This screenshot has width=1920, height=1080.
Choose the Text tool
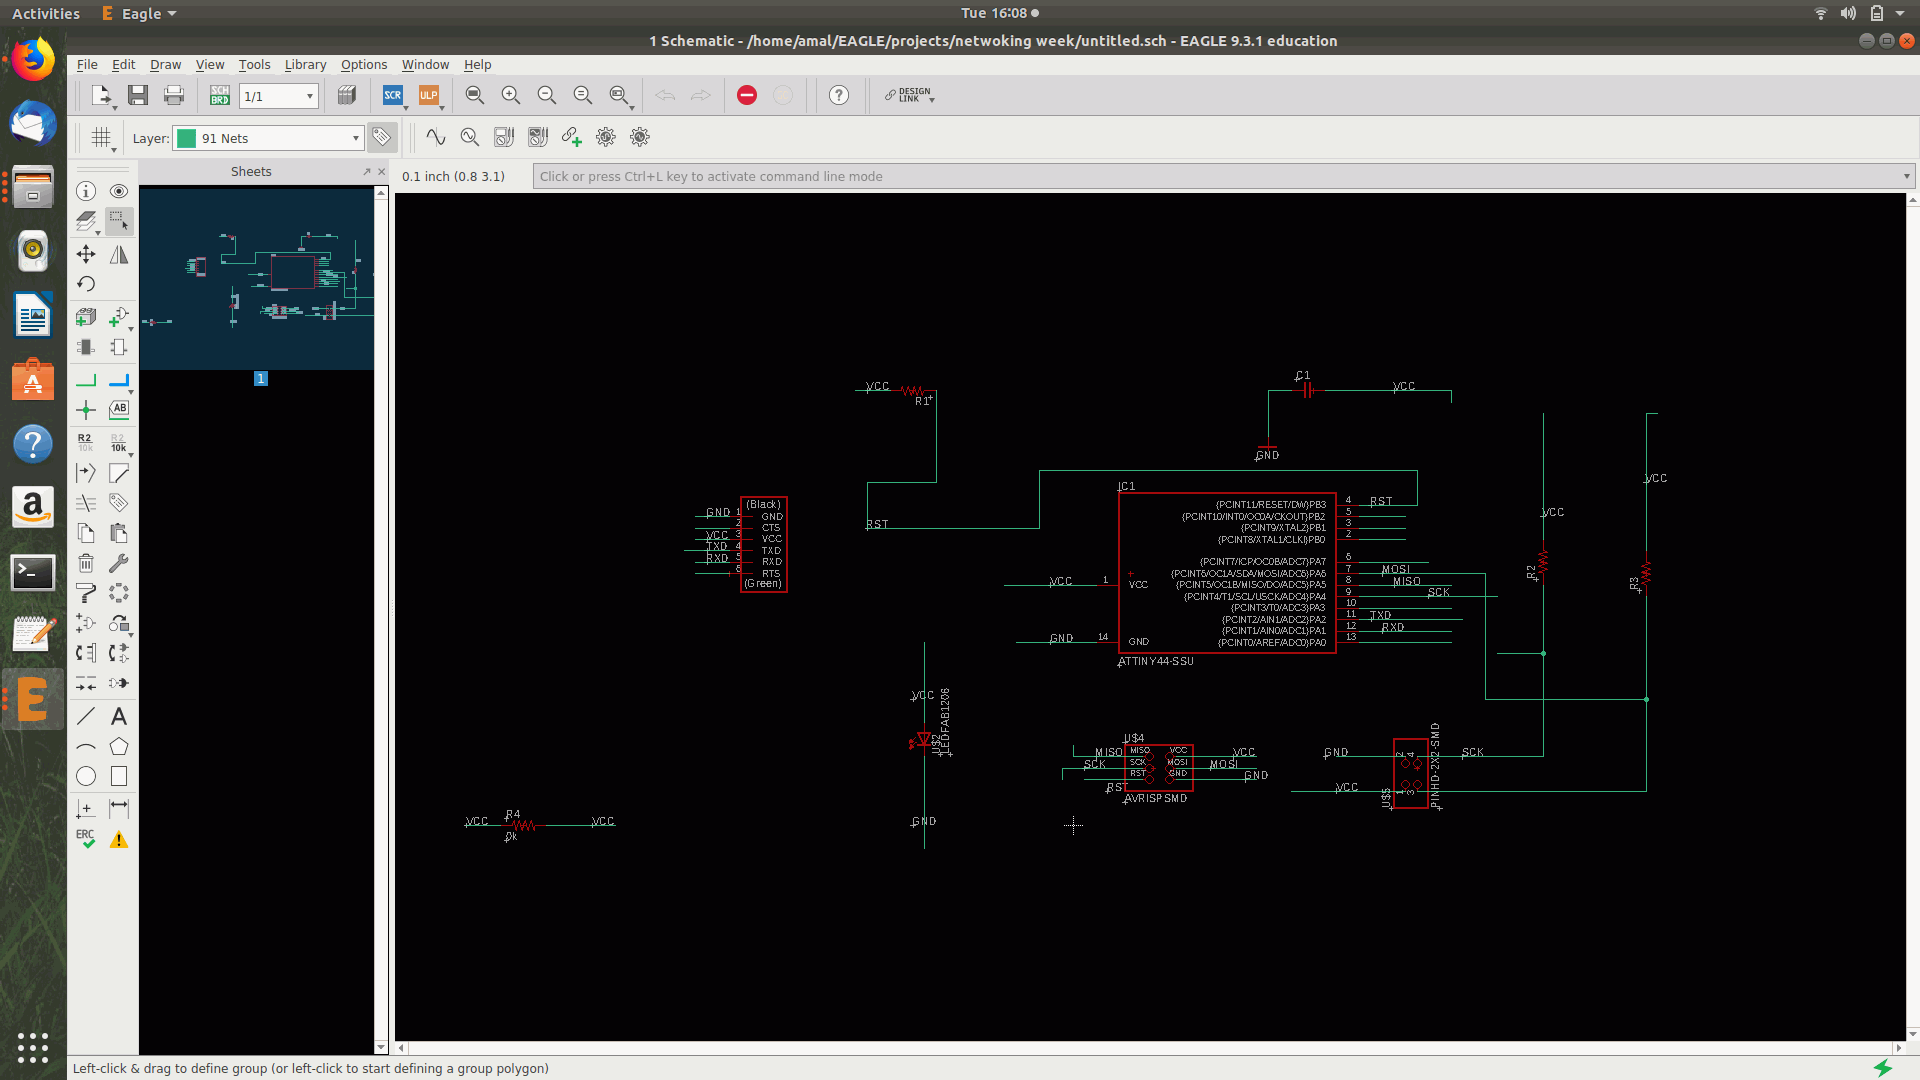[x=119, y=716]
